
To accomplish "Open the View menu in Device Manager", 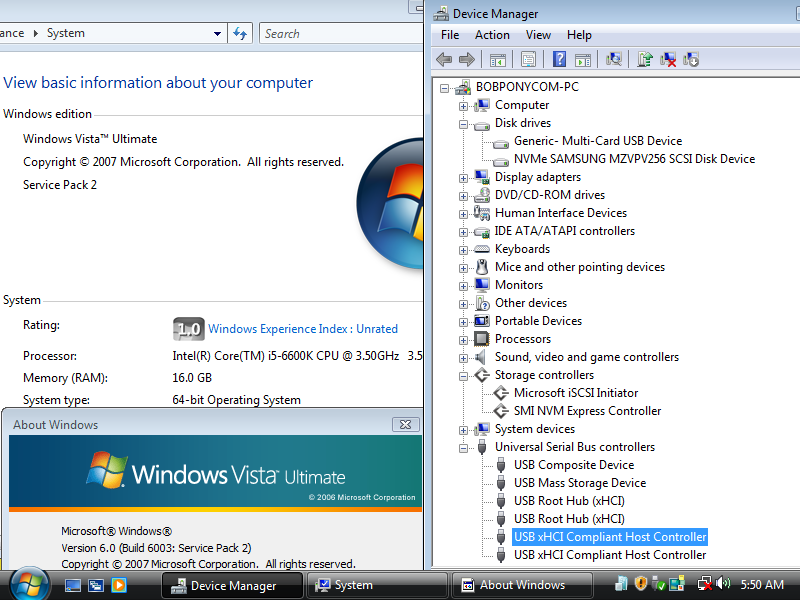I will 538,35.
